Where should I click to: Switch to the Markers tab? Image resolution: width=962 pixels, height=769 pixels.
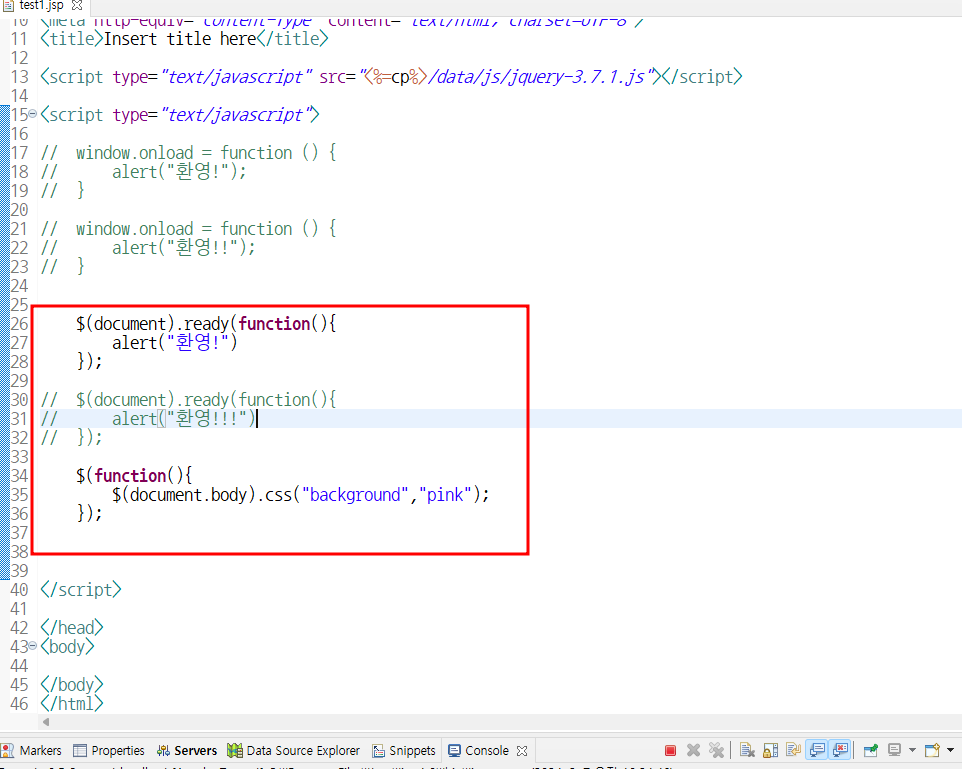coord(40,751)
